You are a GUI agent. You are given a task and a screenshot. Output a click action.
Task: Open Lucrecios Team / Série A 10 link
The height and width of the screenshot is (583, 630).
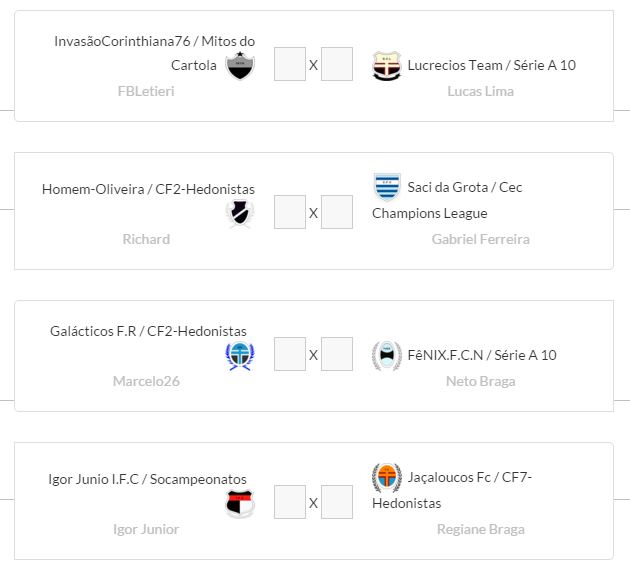point(491,65)
